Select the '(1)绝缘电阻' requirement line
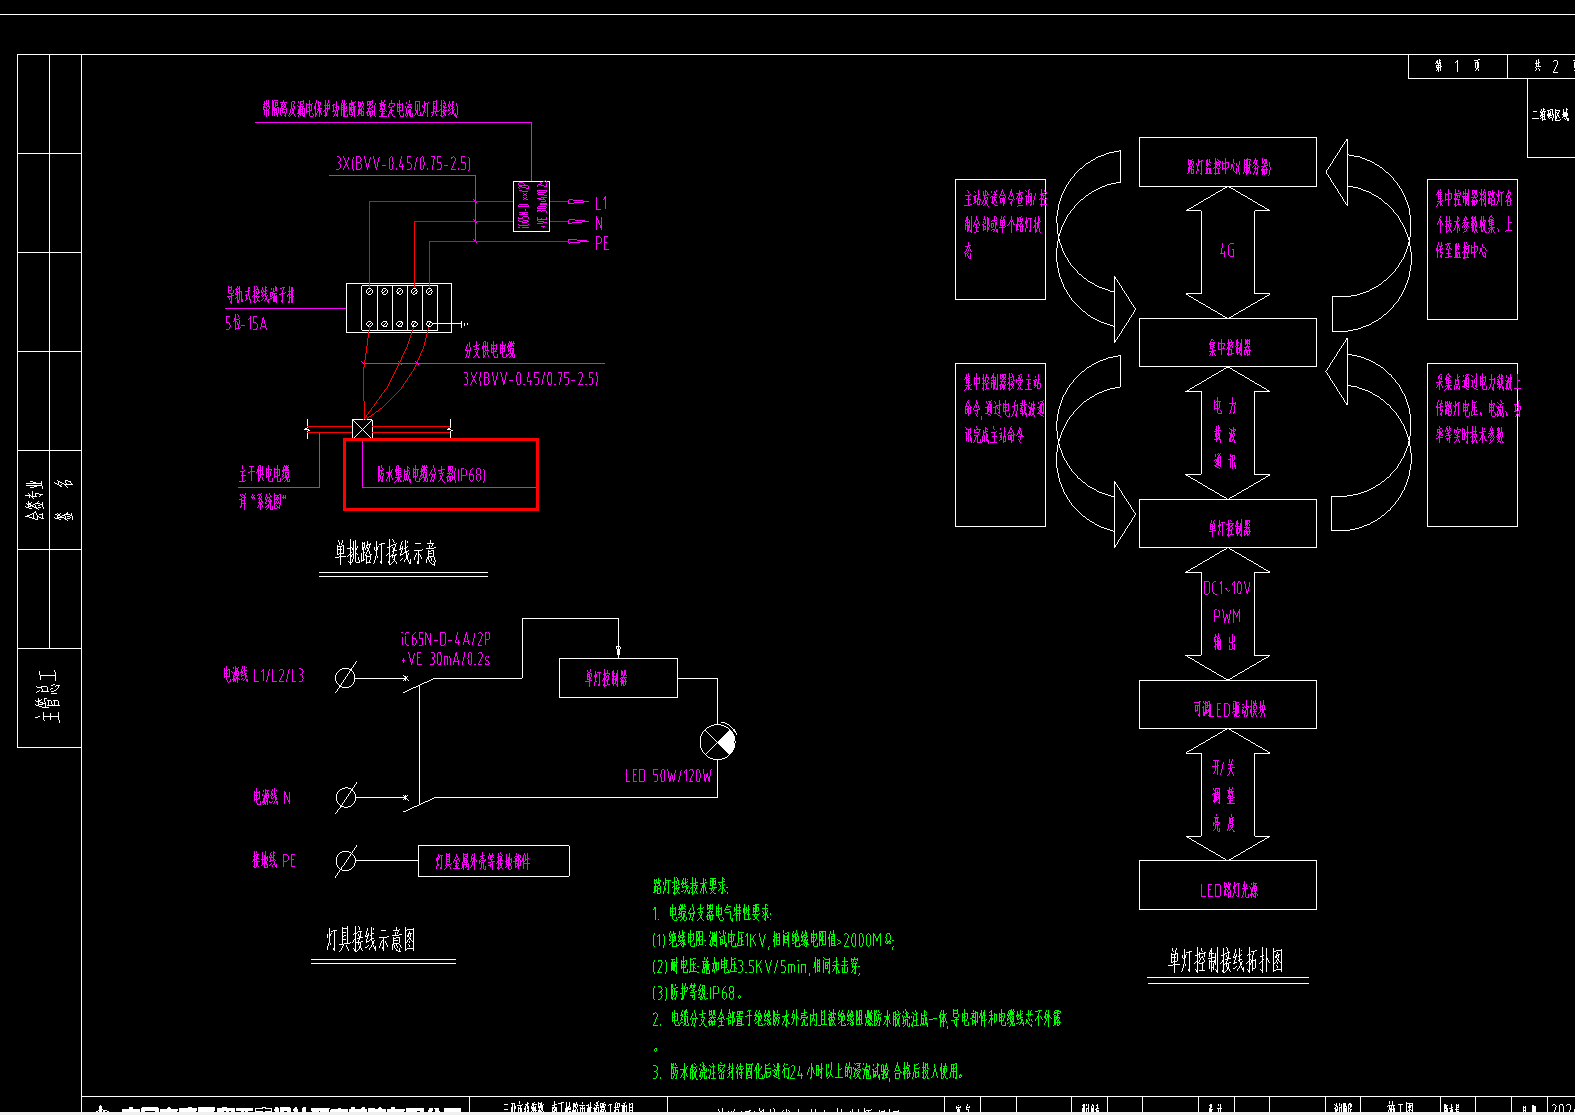The image size is (1575, 1115). 773,940
